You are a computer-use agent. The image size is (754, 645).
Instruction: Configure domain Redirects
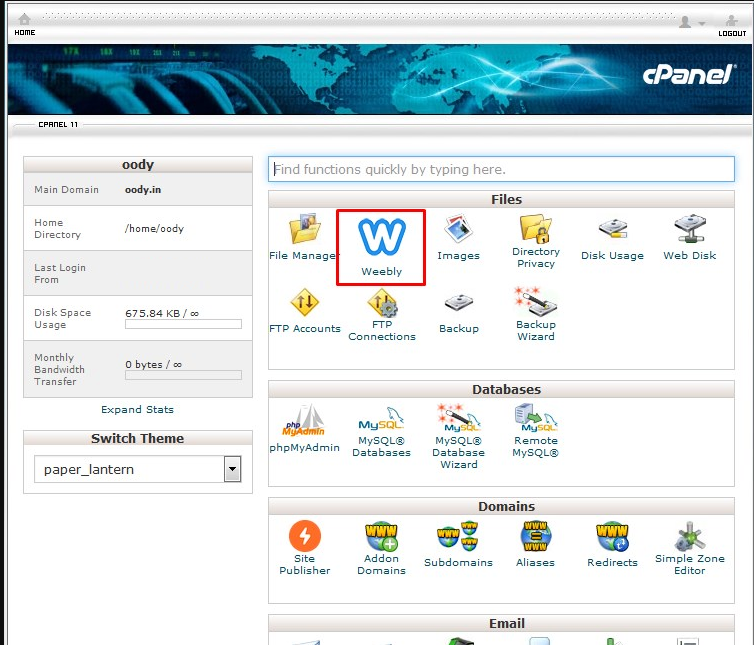click(x=613, y=536)
